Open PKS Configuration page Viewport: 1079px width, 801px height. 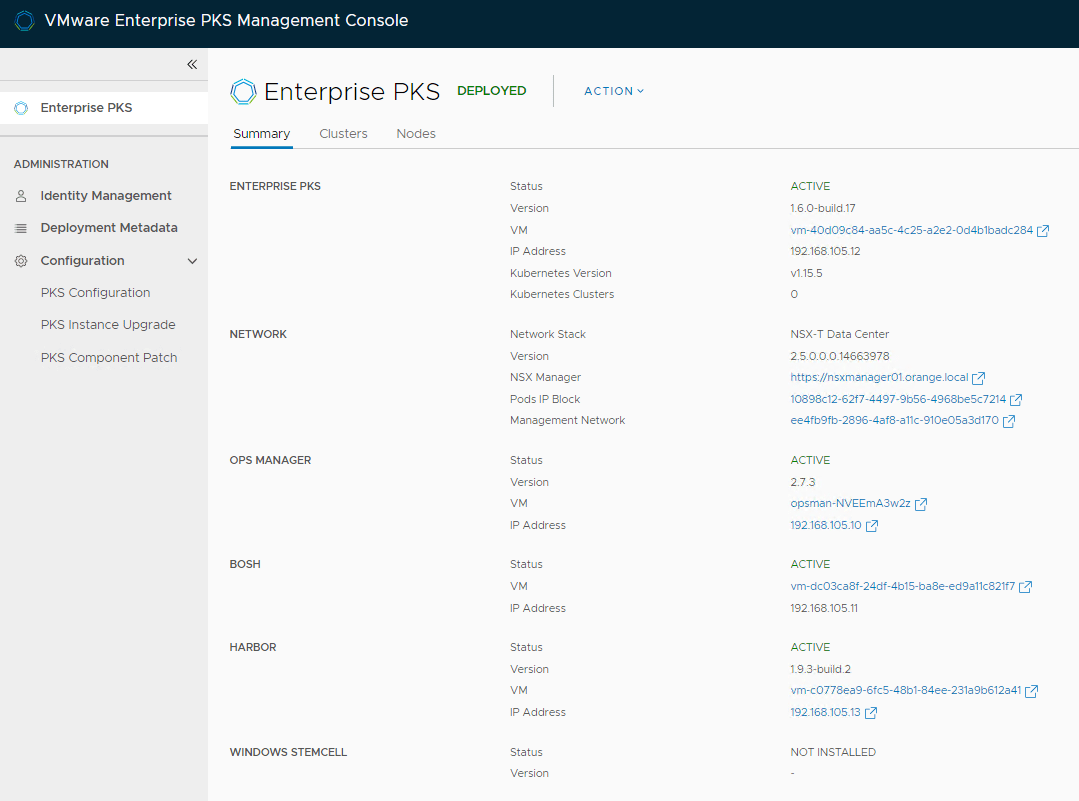tap(95, 292)
